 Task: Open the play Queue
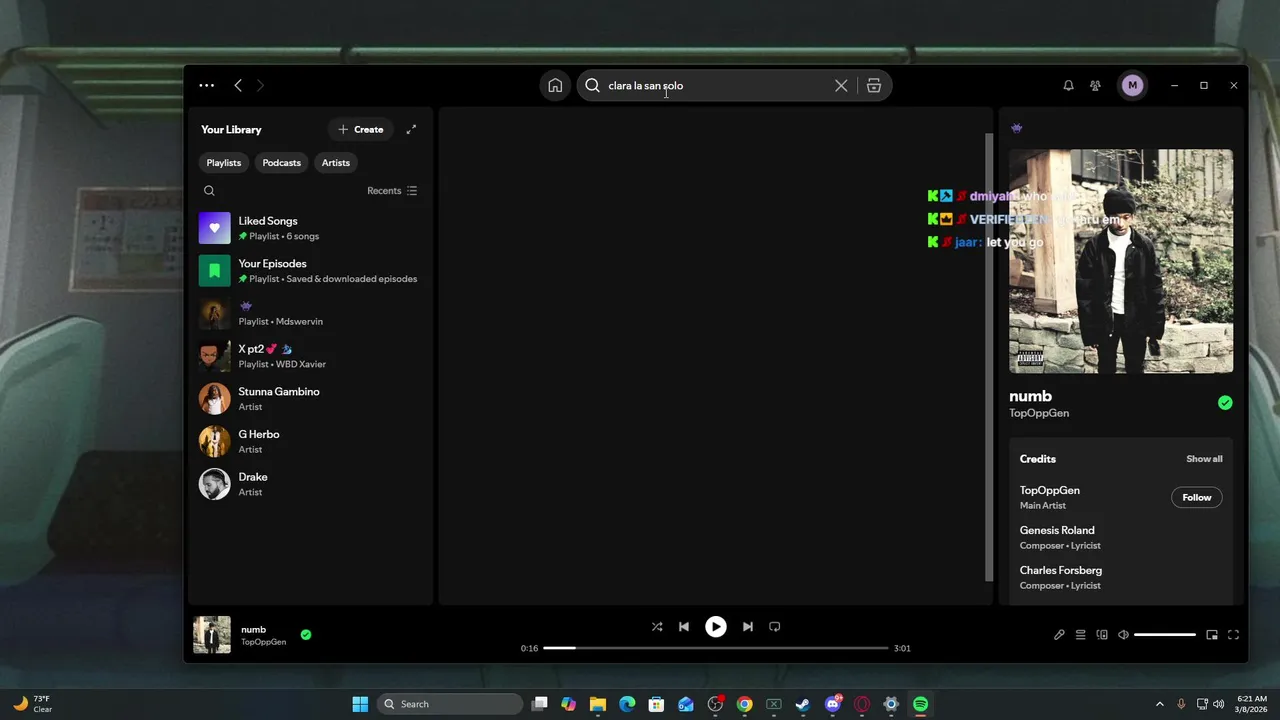[1081, 635]
